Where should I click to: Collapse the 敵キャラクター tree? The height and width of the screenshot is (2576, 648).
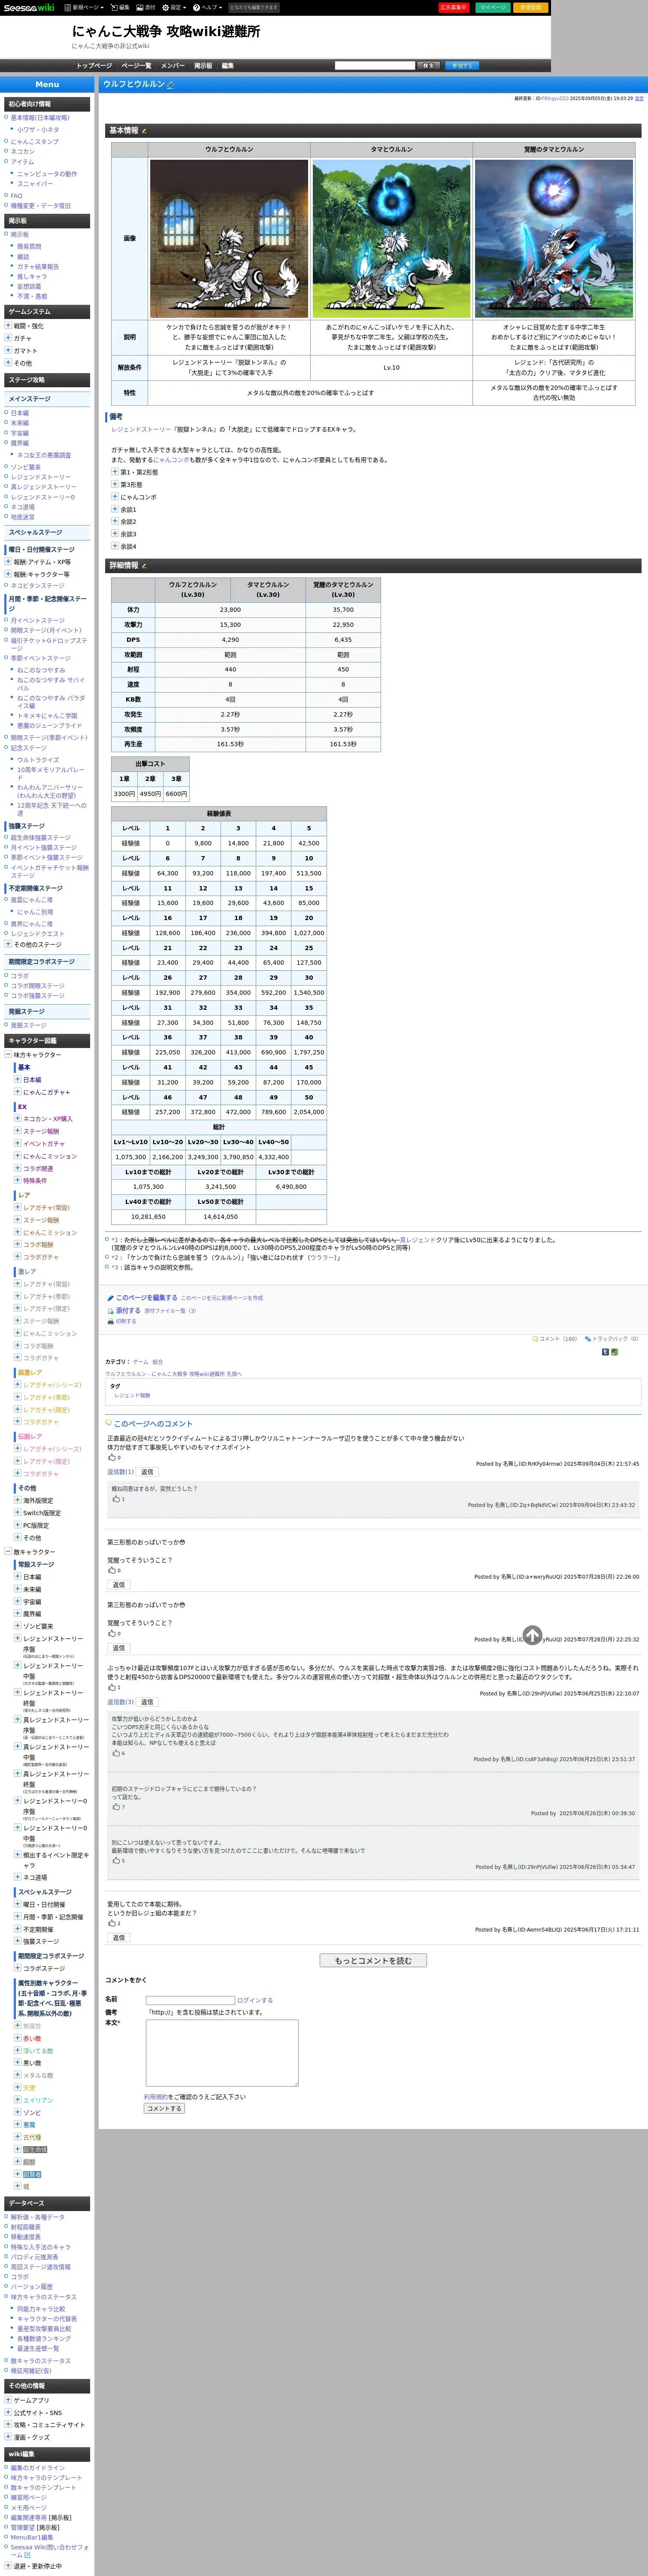pos(8,1552)
